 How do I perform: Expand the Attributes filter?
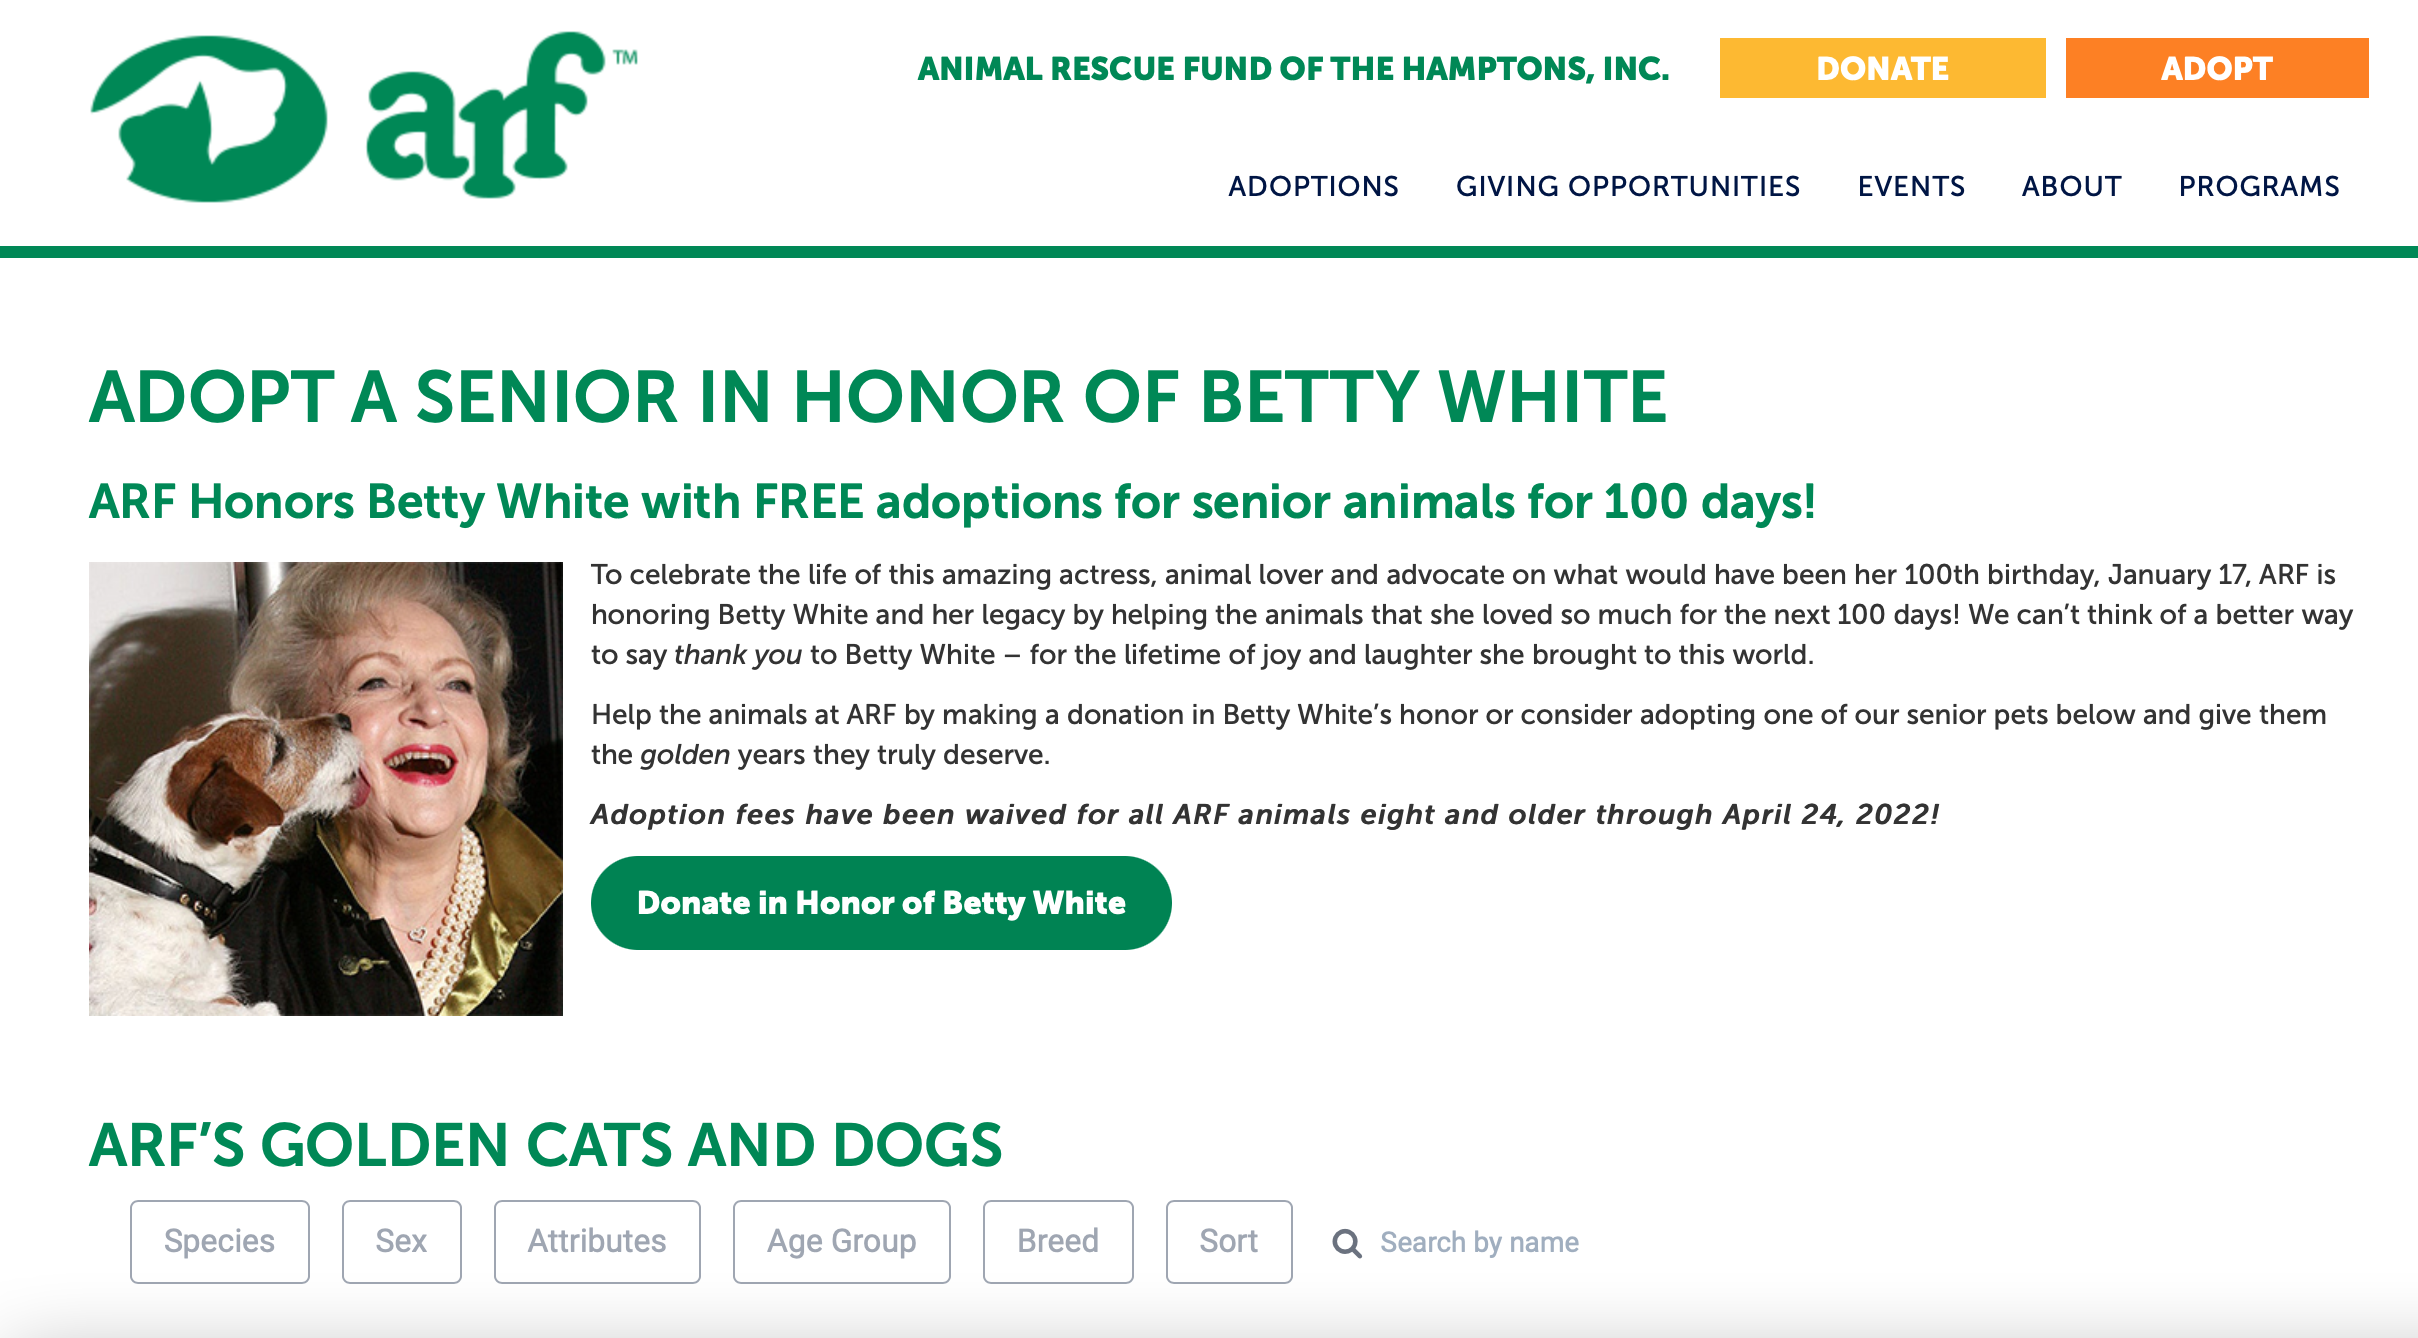click(x=597, y=1241)
